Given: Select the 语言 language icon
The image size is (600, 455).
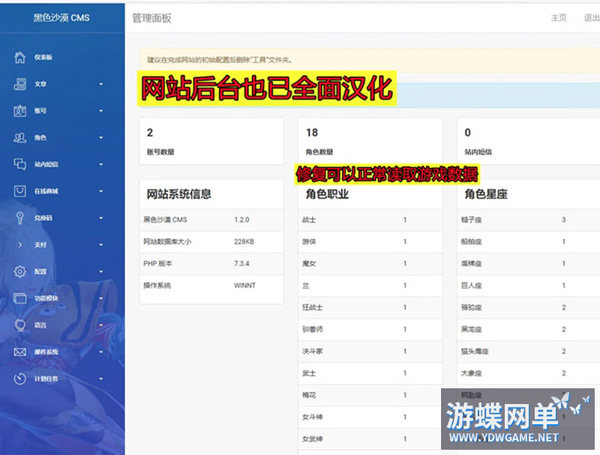Looking at the screenshot, I should (20, 325).
